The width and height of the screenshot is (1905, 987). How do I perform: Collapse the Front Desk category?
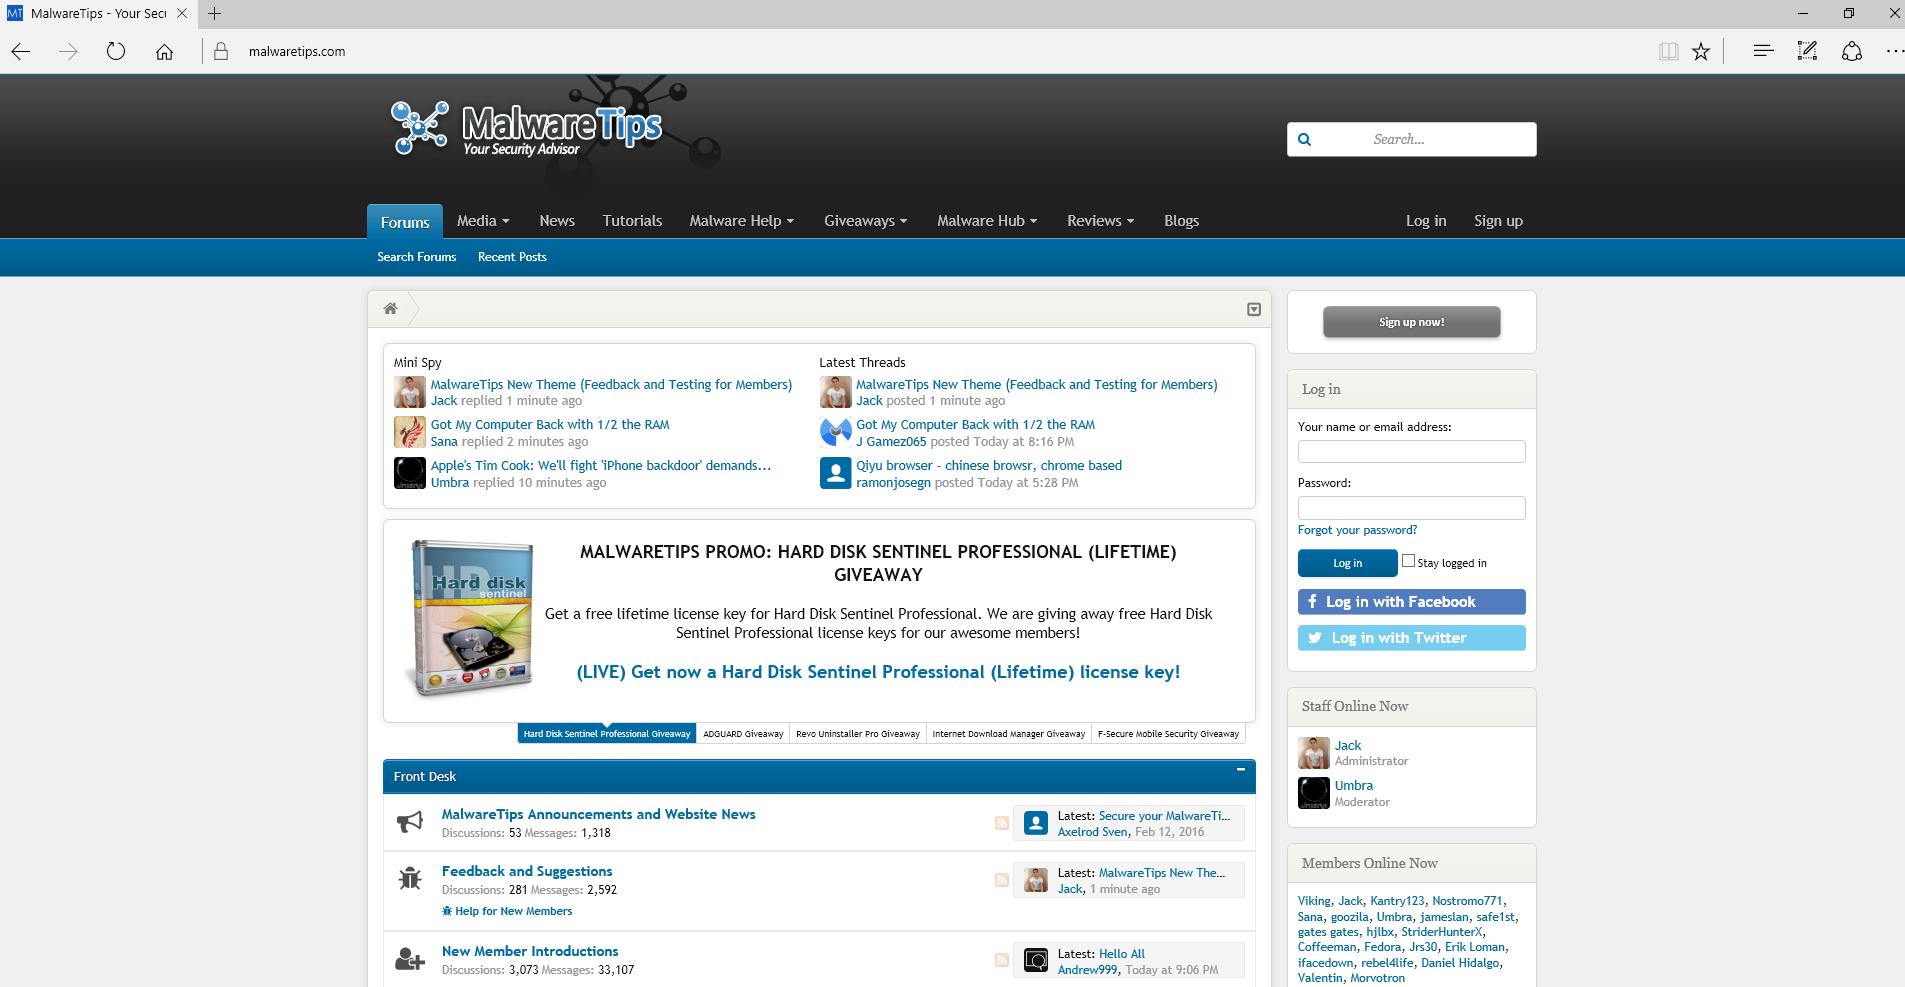(x=1241, y=770)
